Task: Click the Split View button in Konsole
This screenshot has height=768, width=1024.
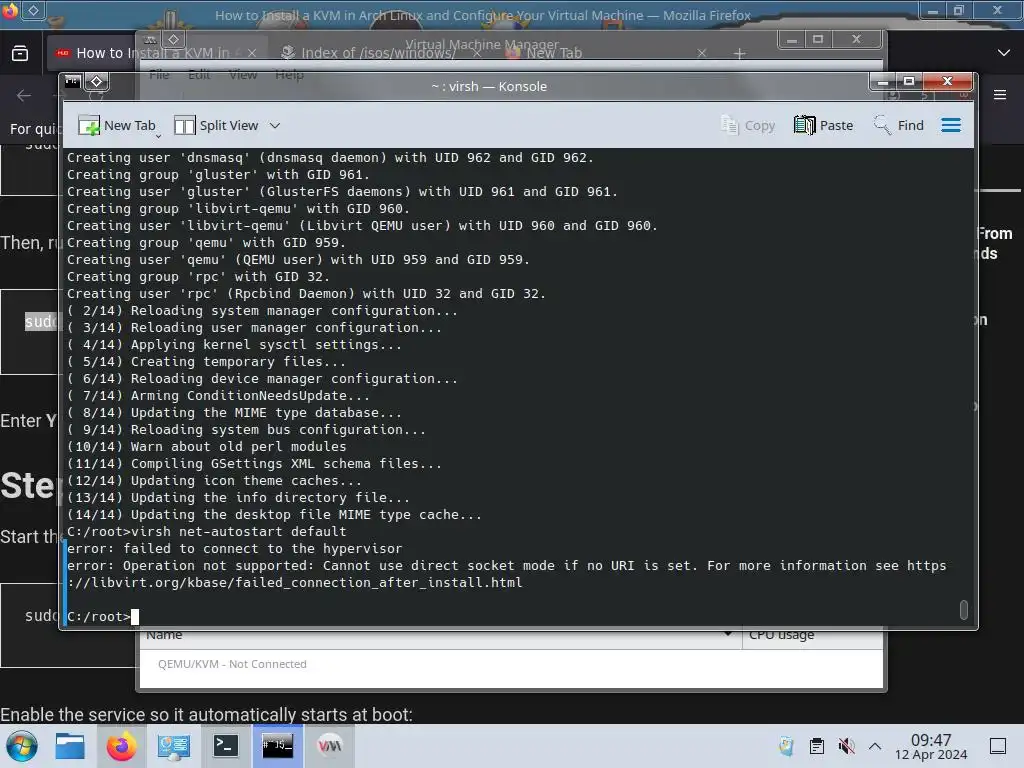Action: [x=216, y=125]
